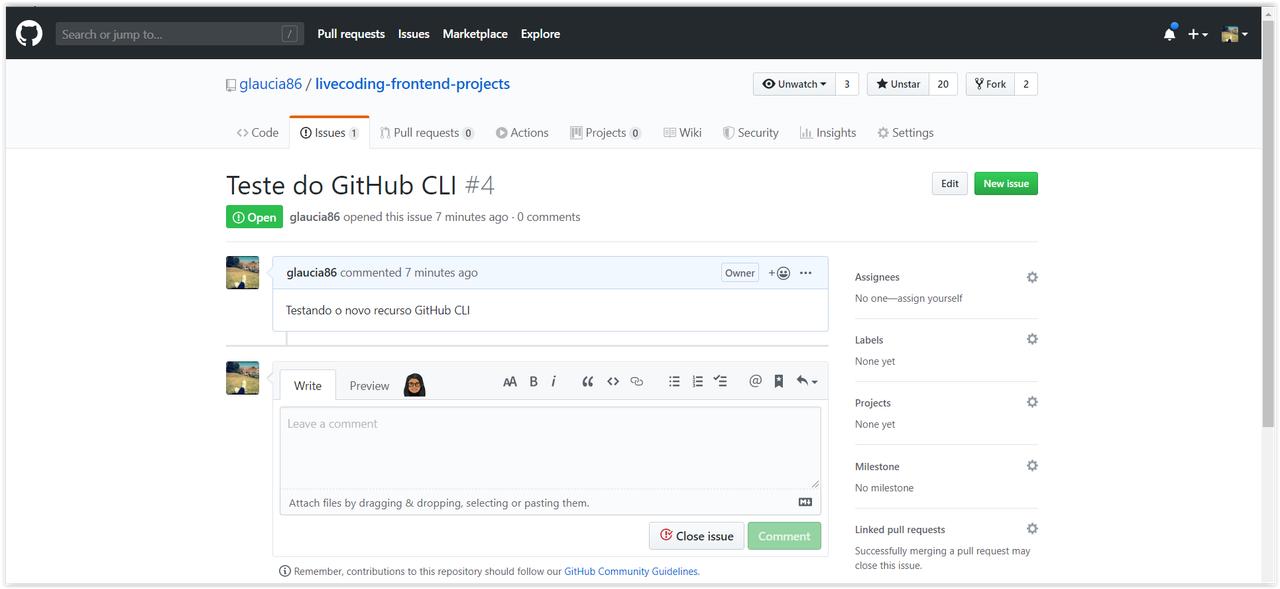Open the plus create-new dropdown
This screenshot has width=1280, height=589.
click(x=1198, y=34)
